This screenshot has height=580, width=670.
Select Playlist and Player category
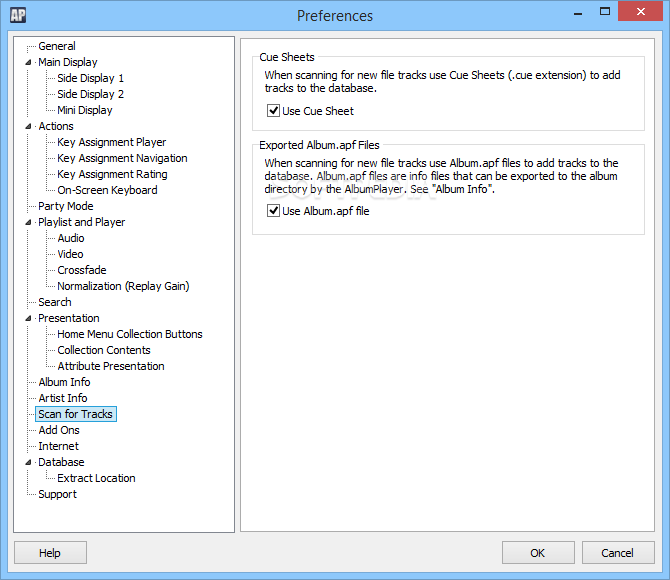82,222
